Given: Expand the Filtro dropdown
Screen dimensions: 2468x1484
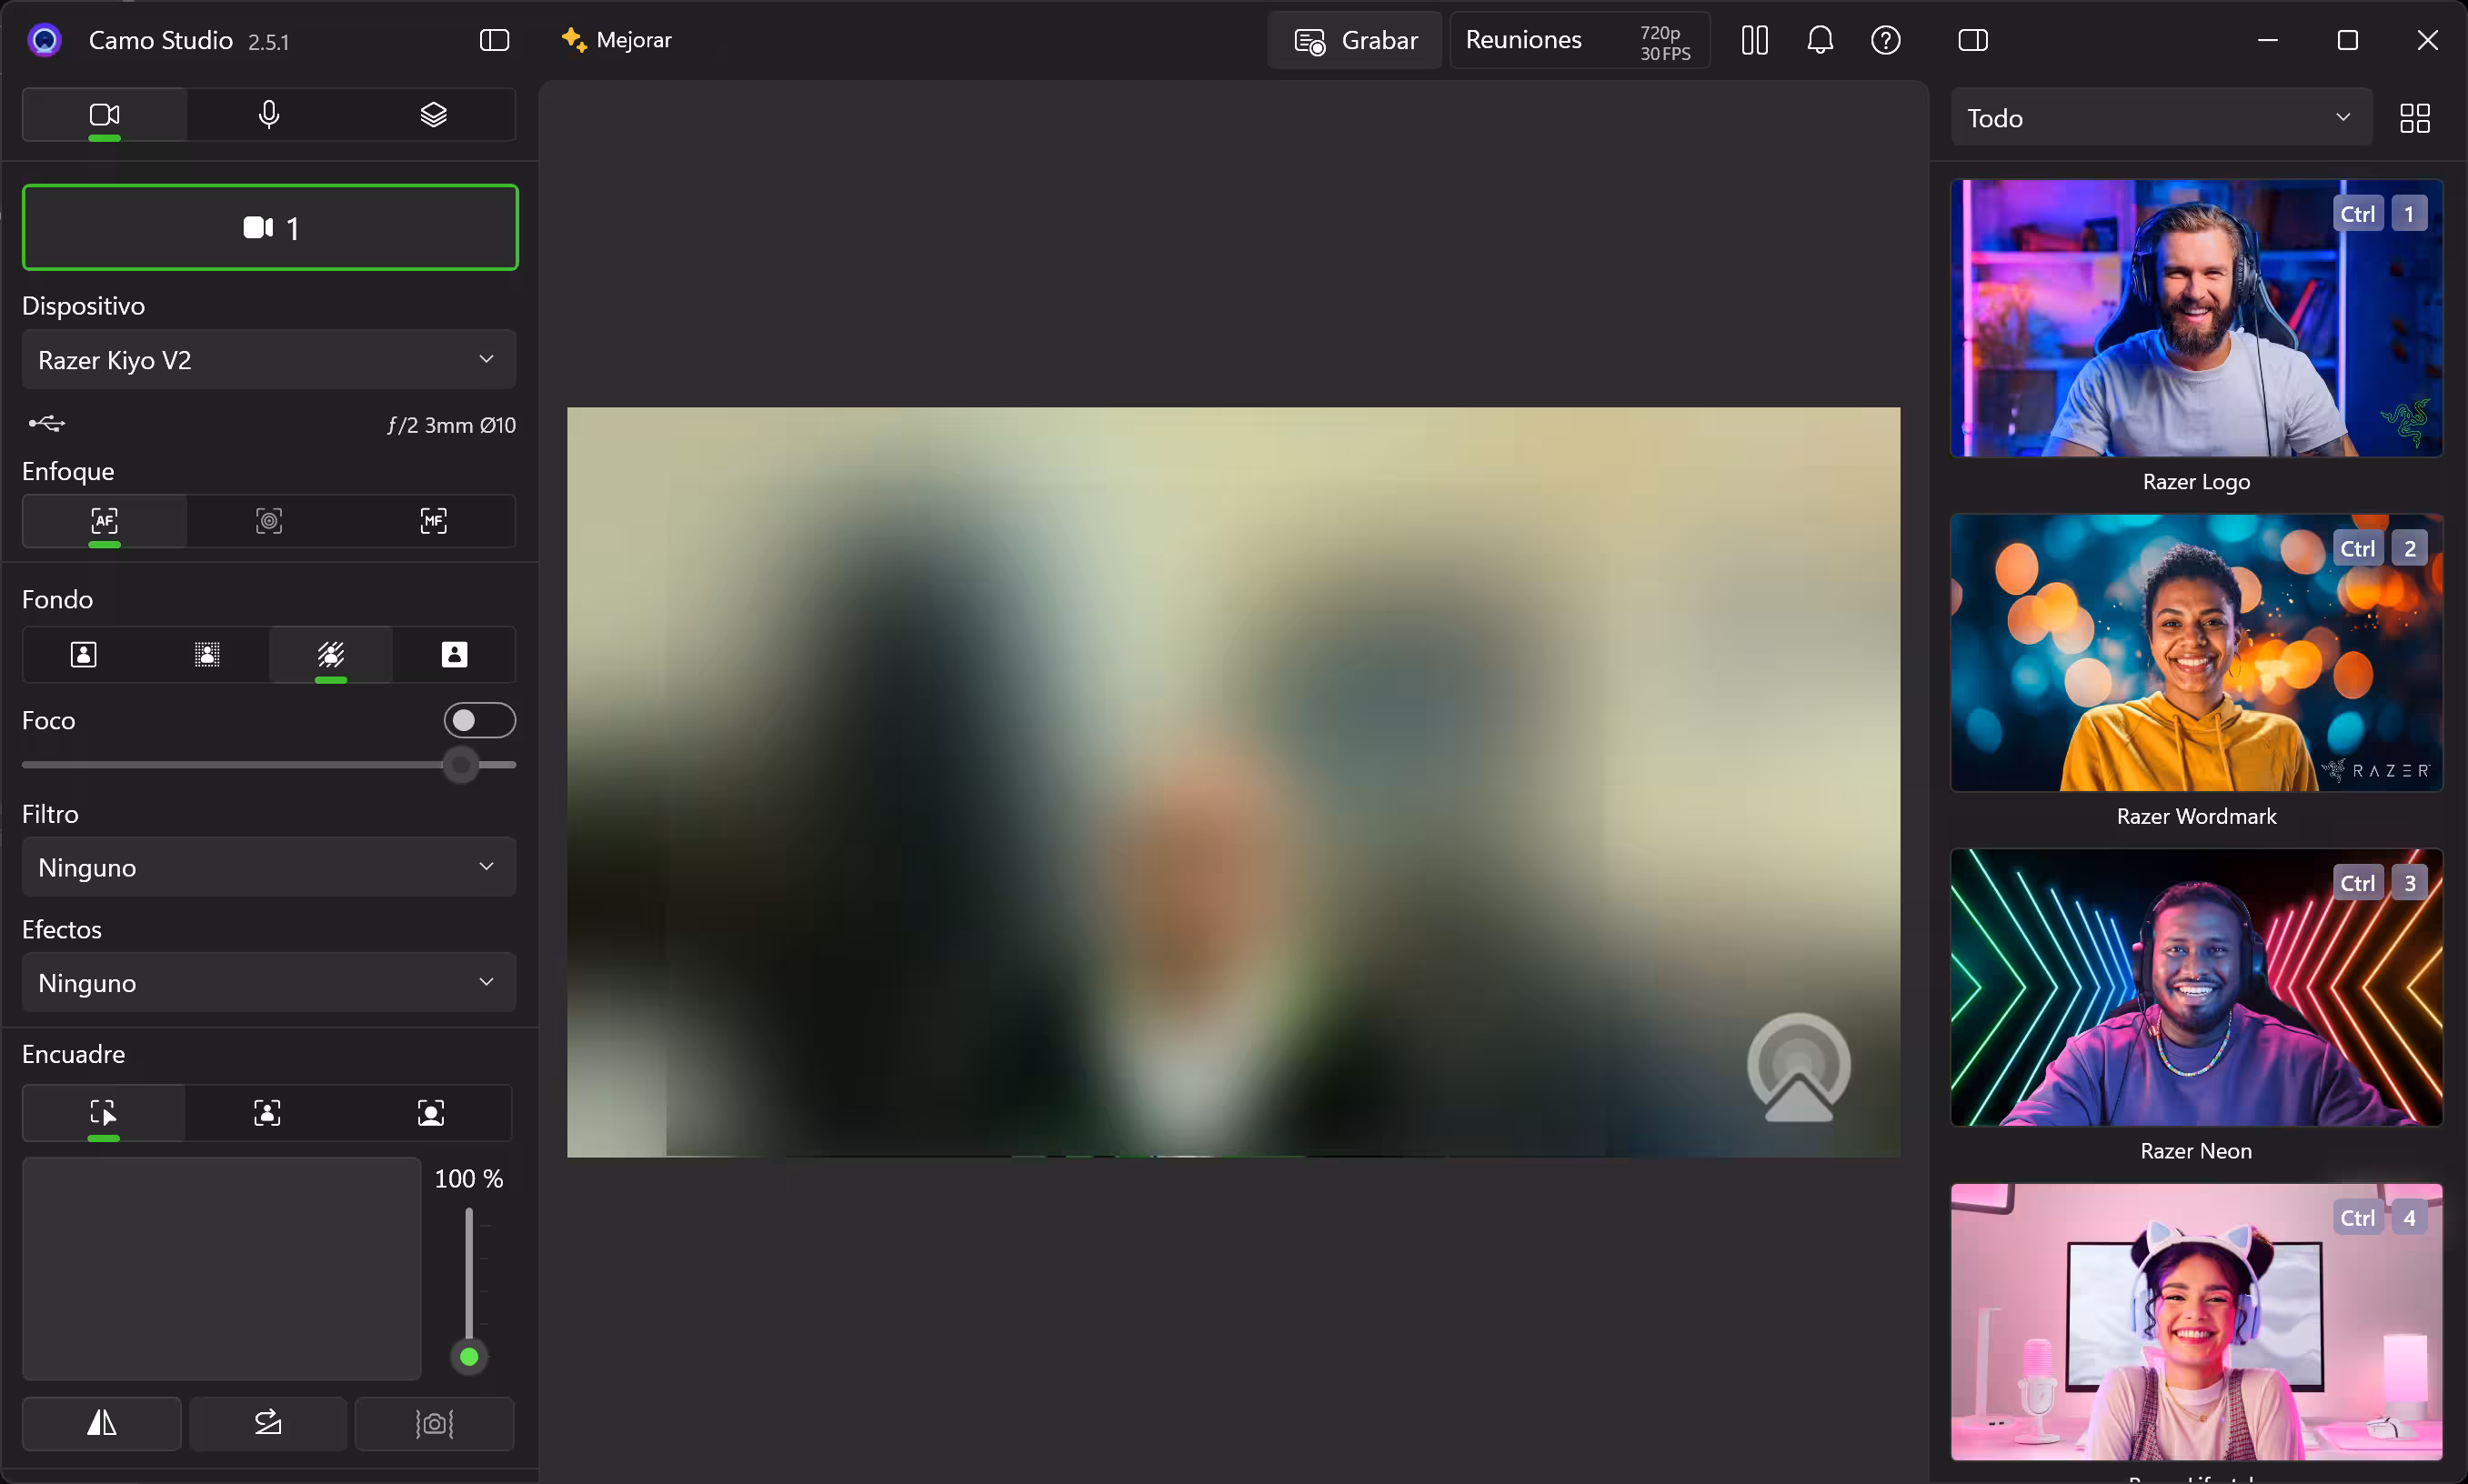Looking at the screenshot, I should (x=268, y=867).
